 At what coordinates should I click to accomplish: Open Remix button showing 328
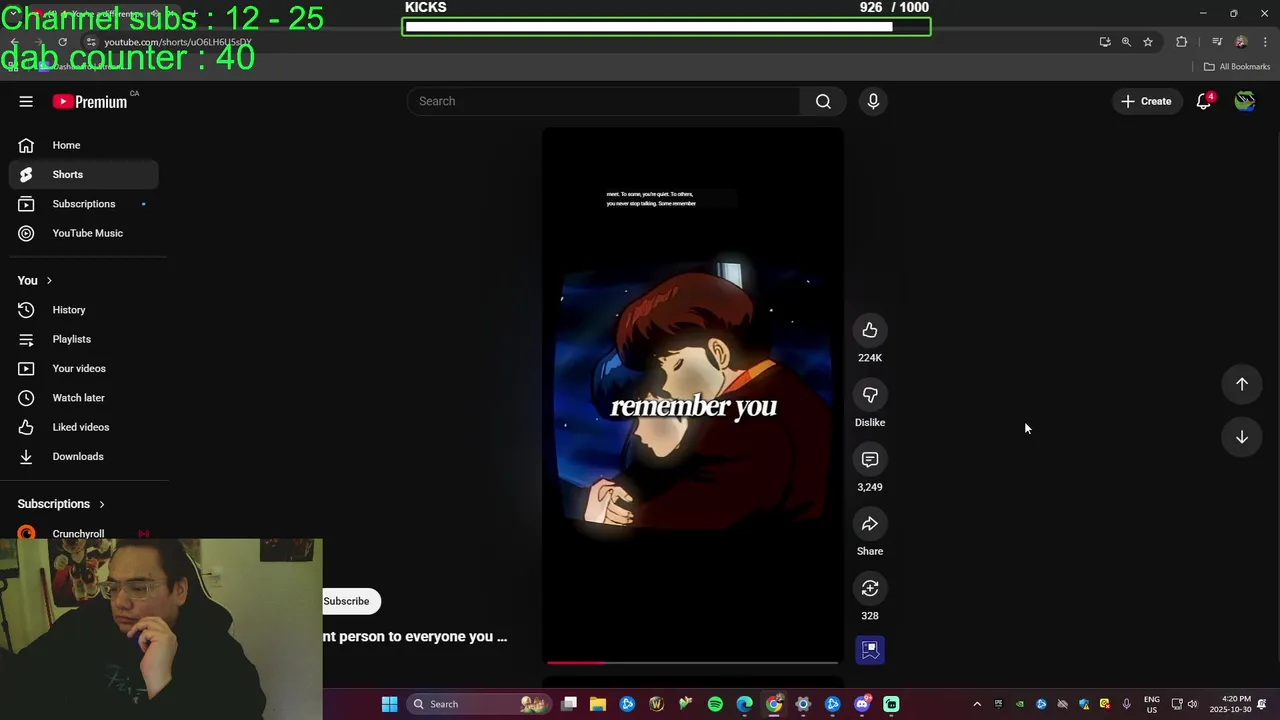870,589
